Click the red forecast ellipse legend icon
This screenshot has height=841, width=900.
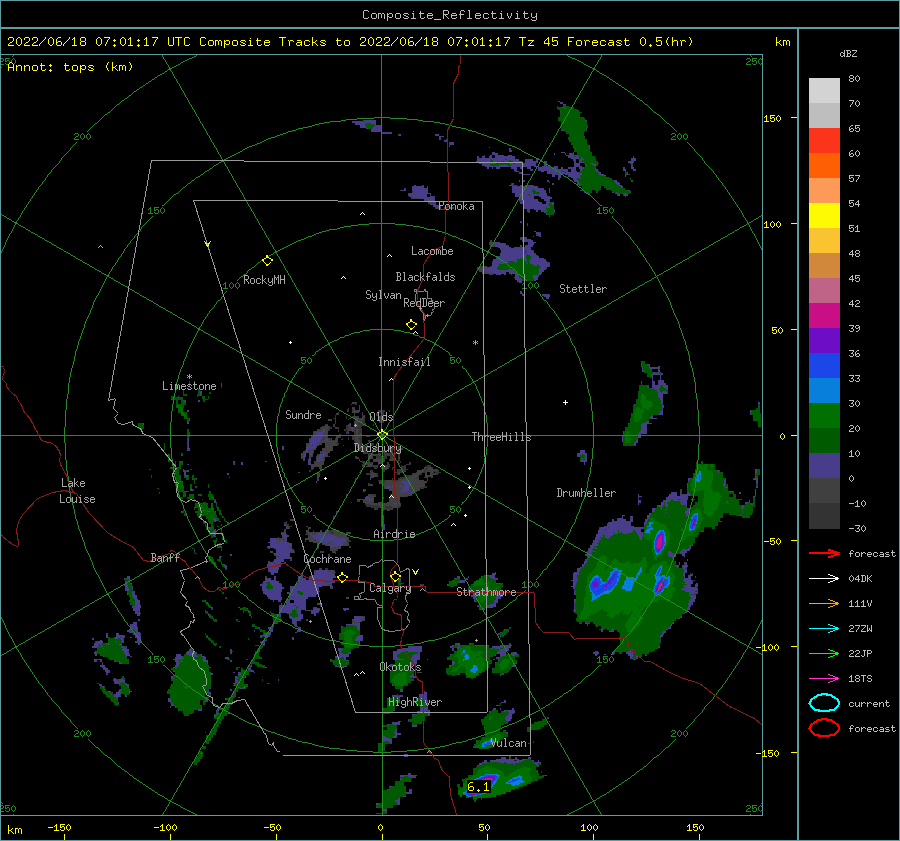tap(824, 728)
